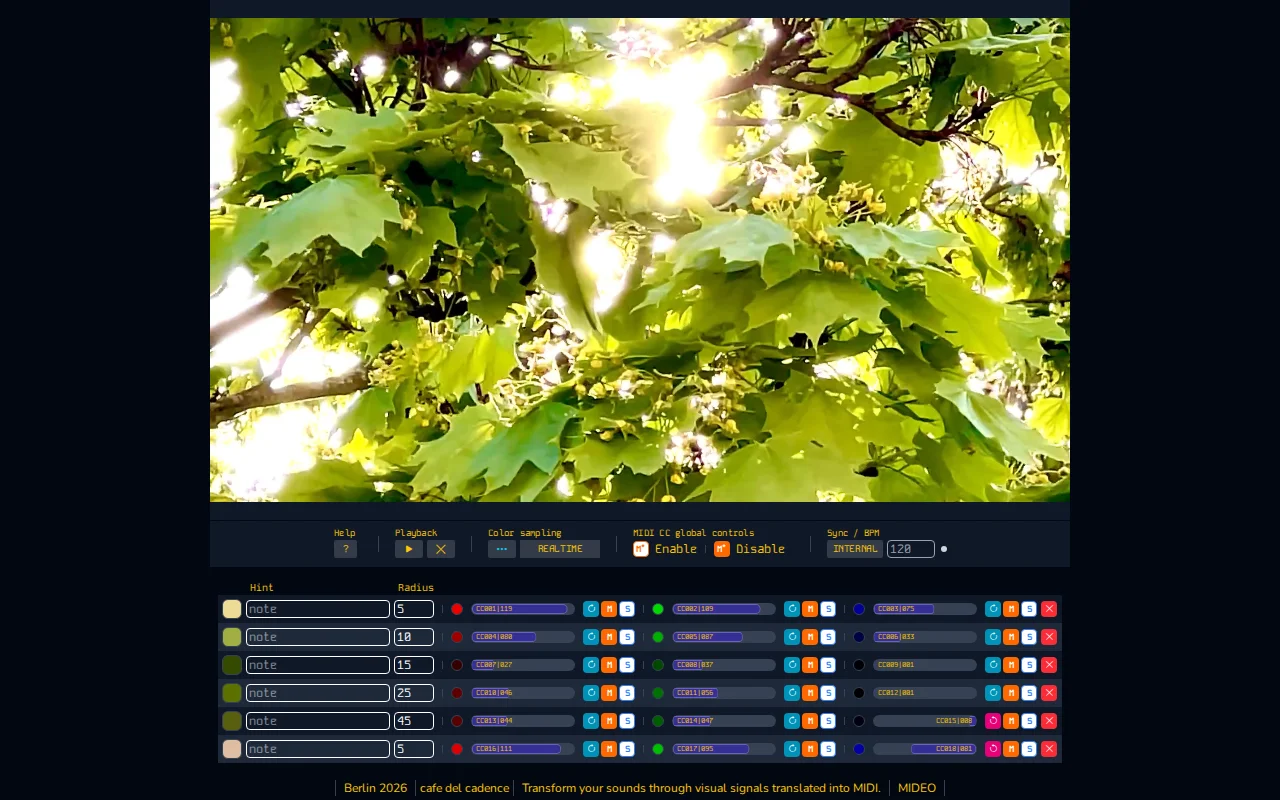Click the radius field showing 25
This screenshot has height=800, width=1280.
[414, 693]
